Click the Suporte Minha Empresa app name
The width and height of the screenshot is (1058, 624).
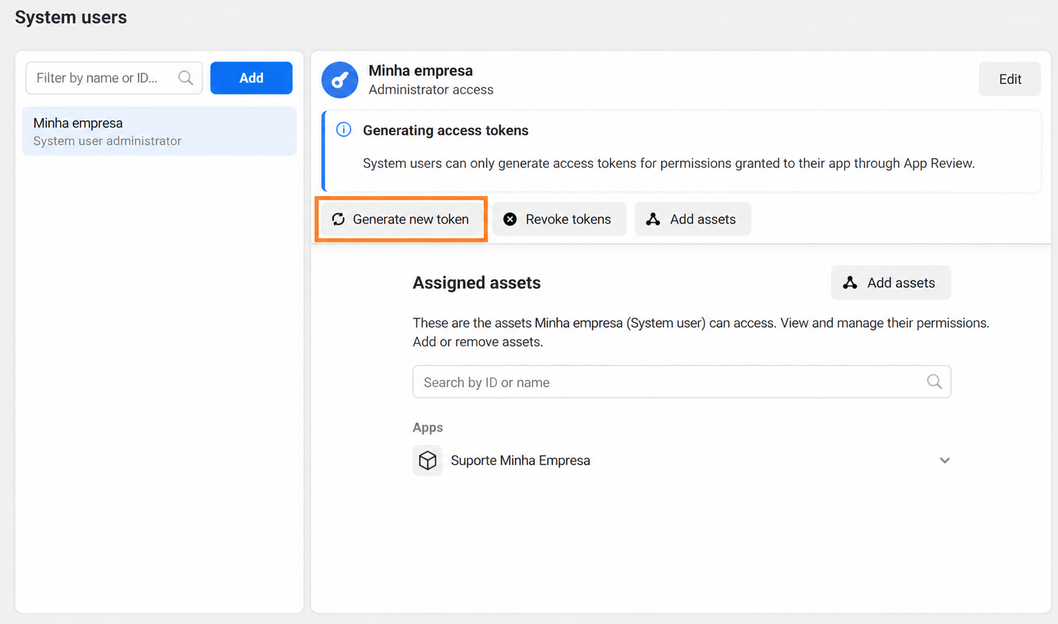[520, 460]
